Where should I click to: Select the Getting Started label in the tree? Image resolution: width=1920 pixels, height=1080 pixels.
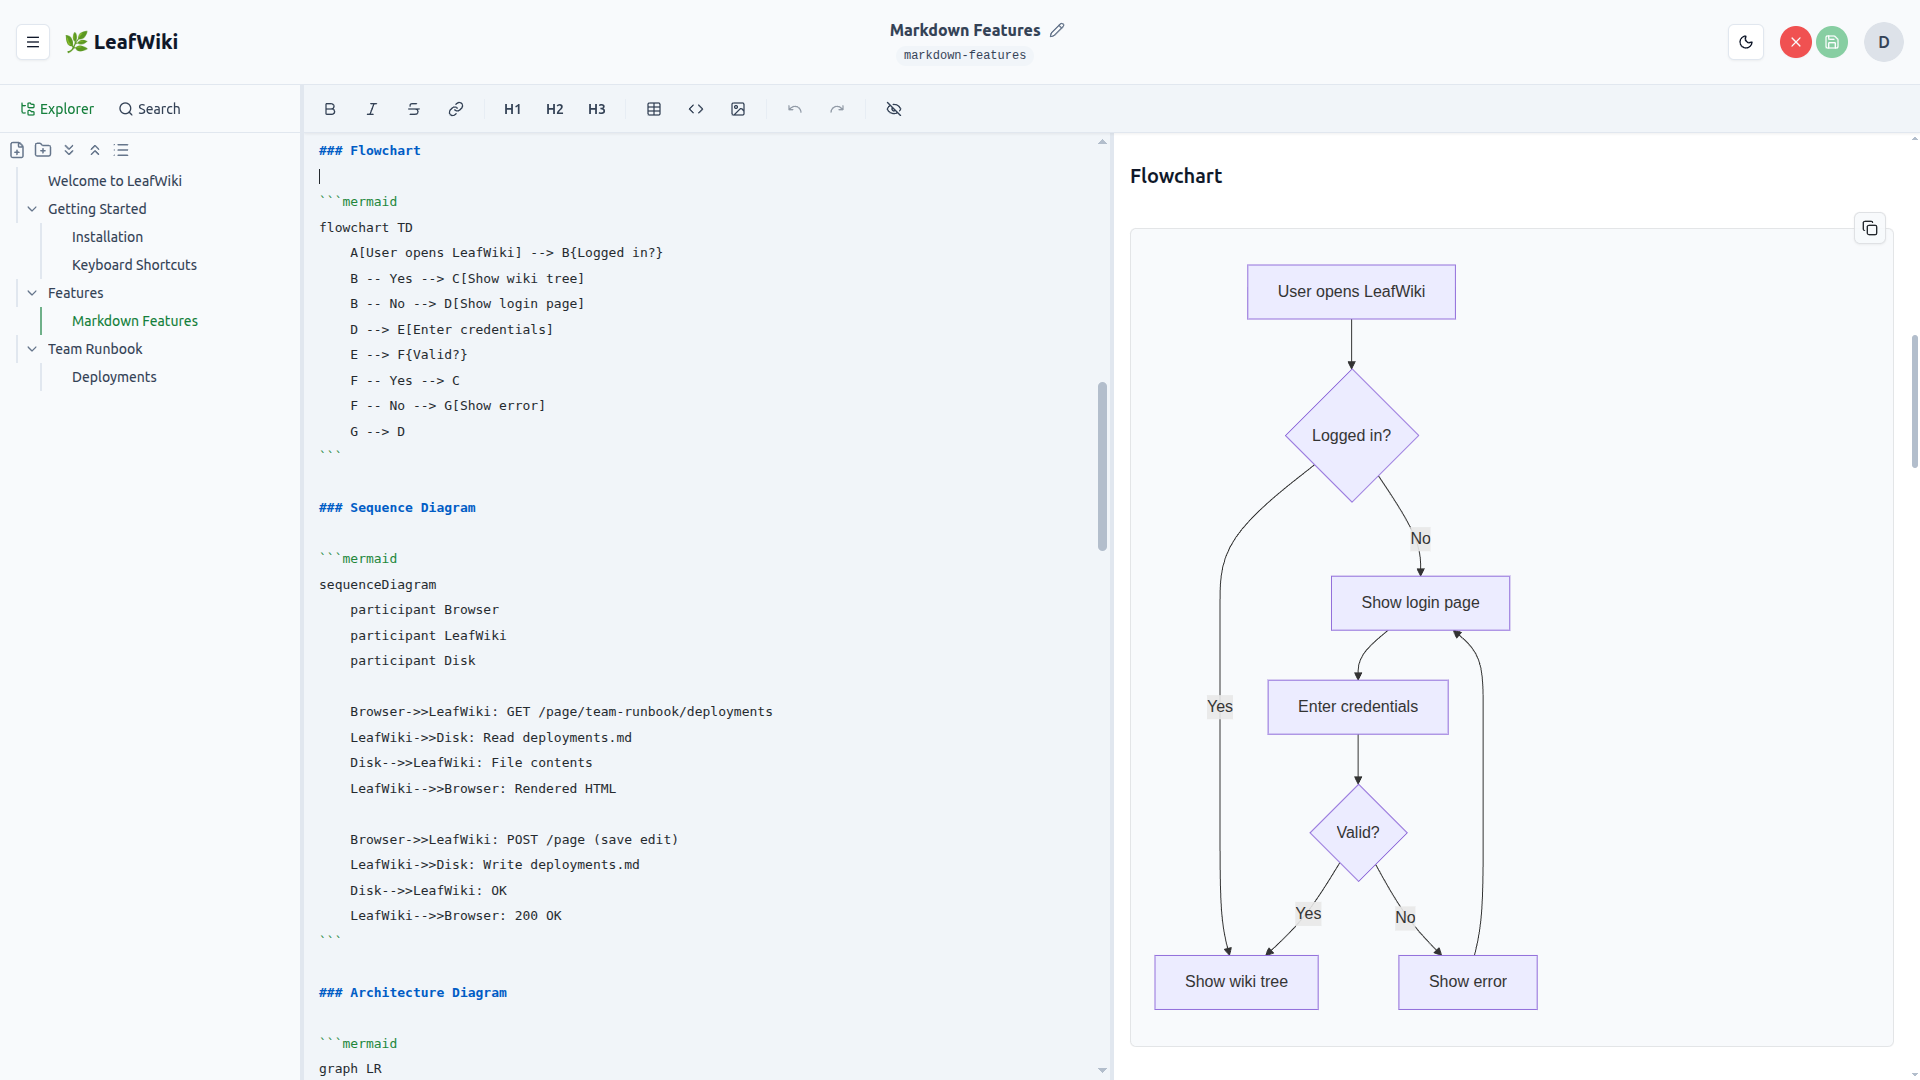click(x=97, y=209)
